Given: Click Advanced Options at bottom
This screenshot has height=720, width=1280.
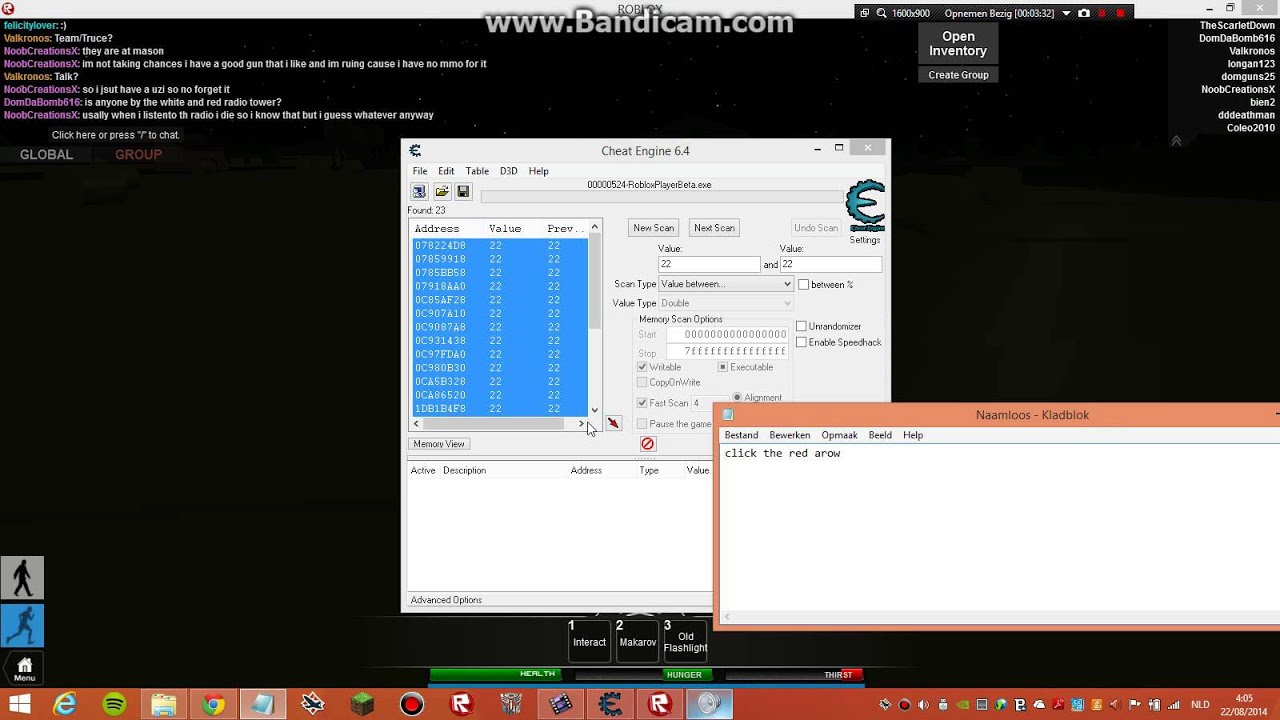Looking at the screenshot, I should [x=446, y=600].
